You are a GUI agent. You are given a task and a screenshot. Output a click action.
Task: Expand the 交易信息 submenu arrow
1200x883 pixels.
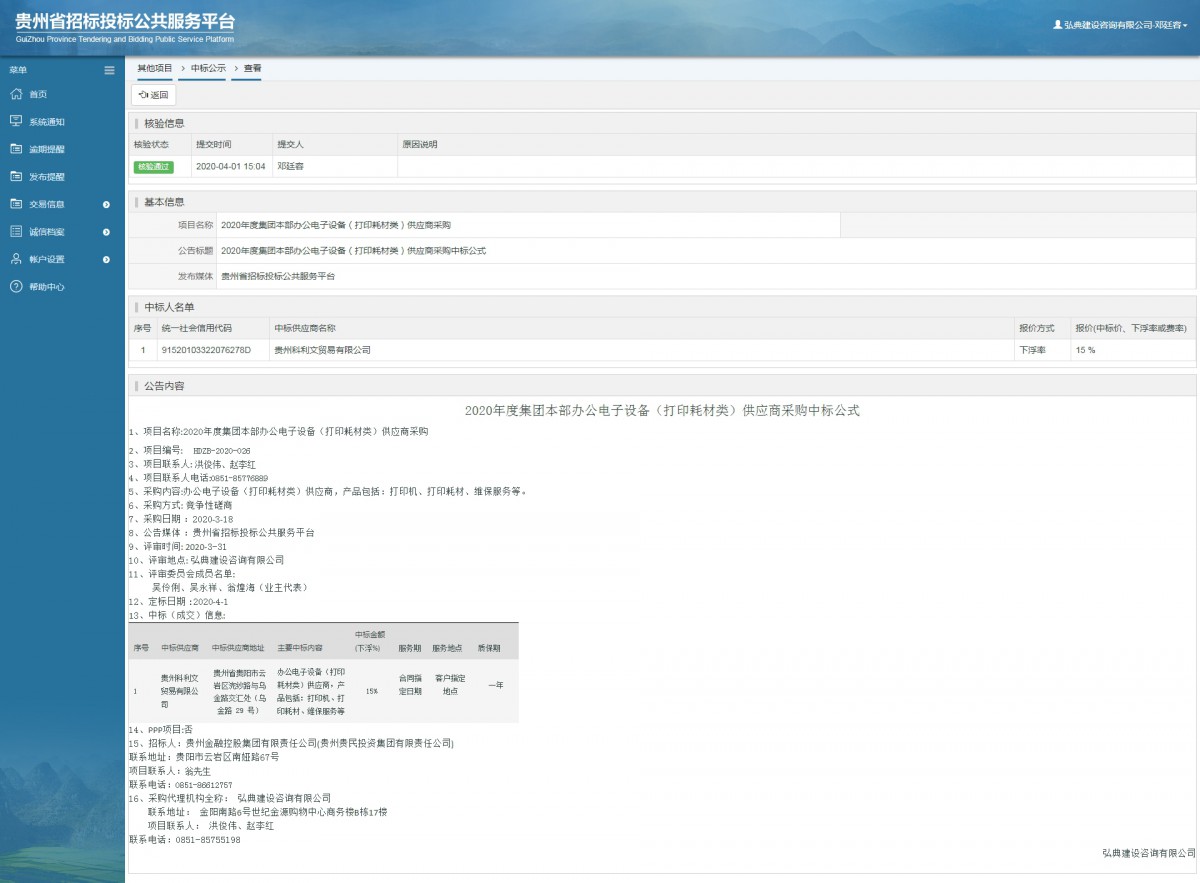coord(107,204)
